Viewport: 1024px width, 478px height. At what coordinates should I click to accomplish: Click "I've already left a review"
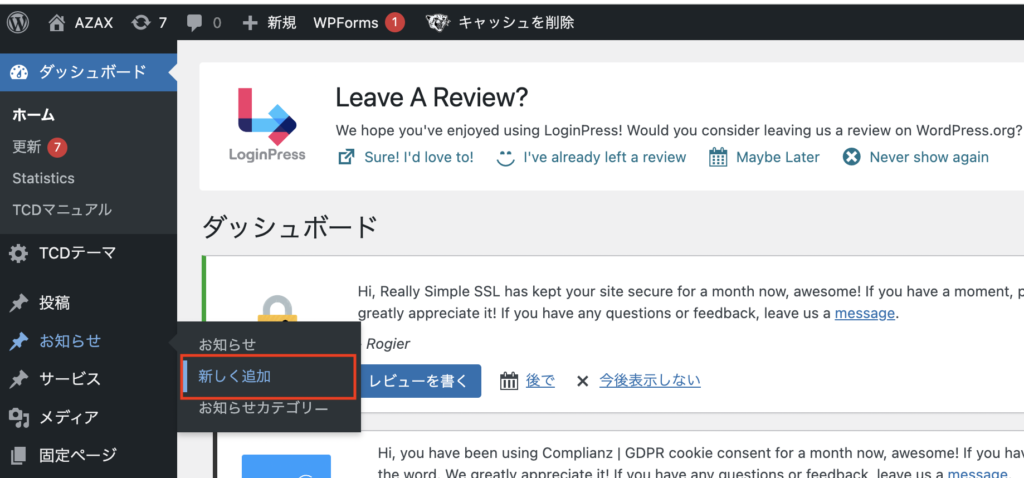605,157
